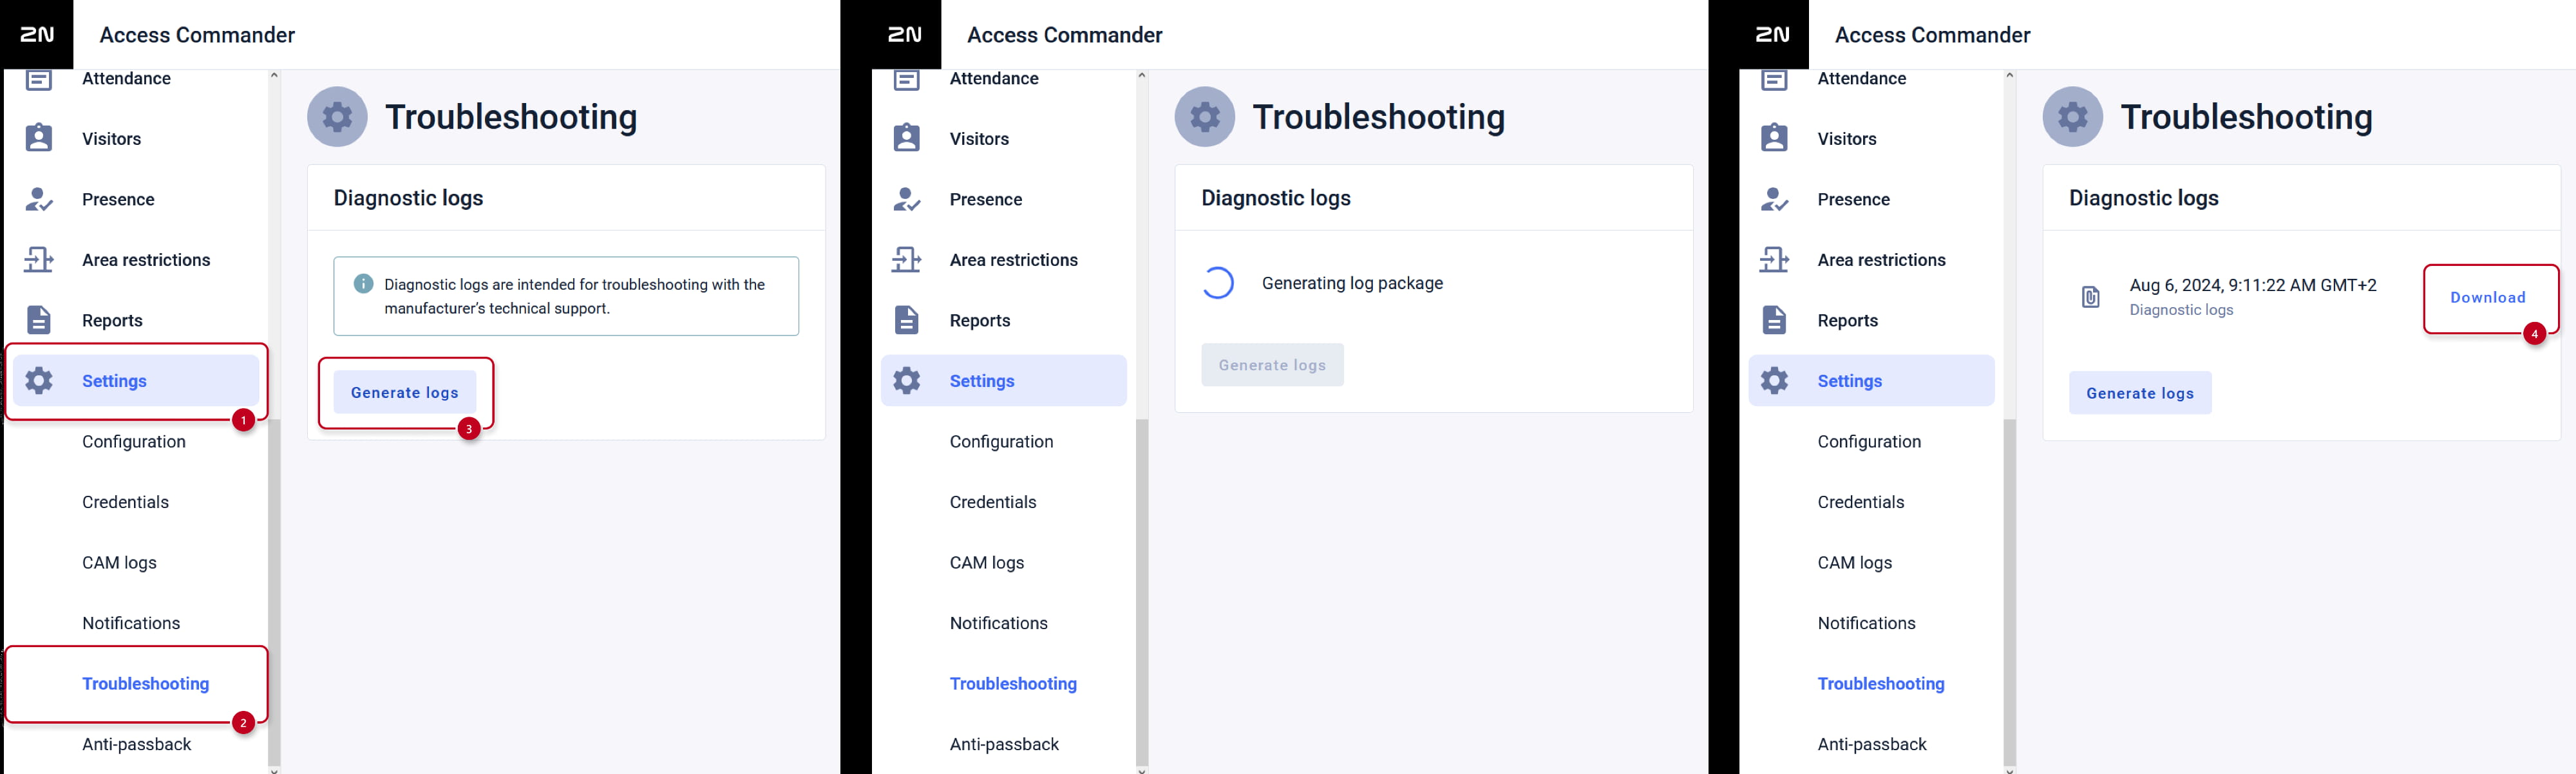Click Troubleshooting round gear icon, right panel
This screenshot has width=2576, height=774.
(x=2073, y=117)
